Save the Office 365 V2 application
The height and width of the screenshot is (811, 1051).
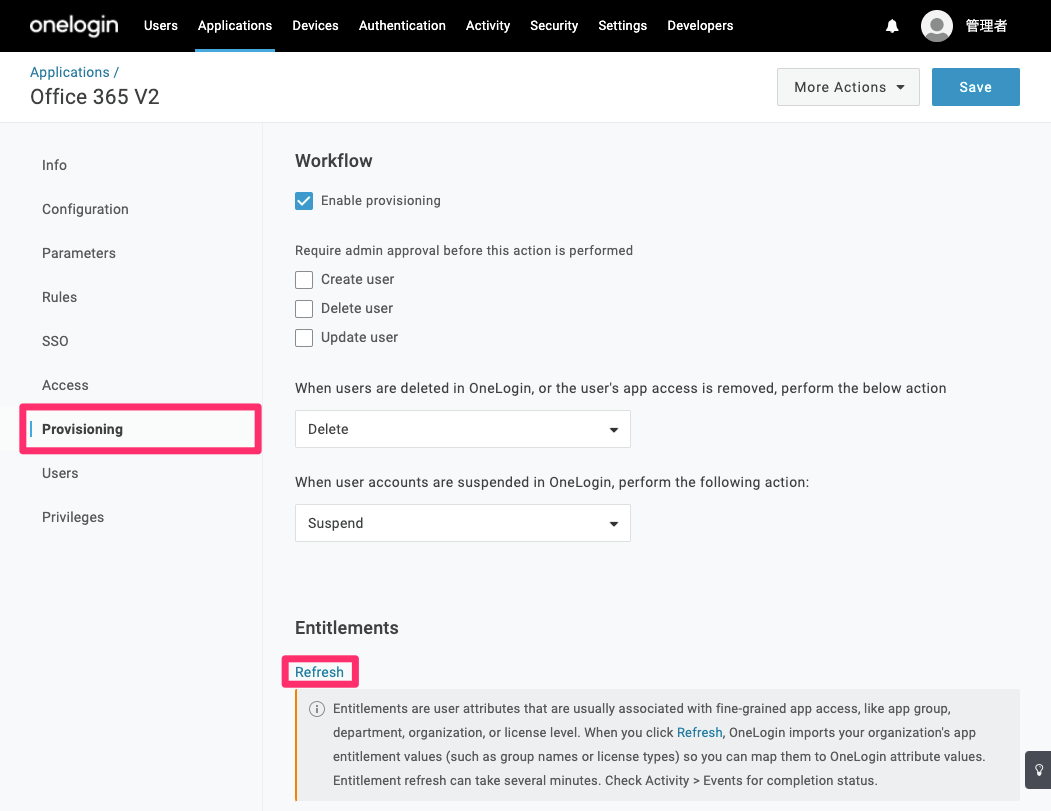tap(975, 87)
